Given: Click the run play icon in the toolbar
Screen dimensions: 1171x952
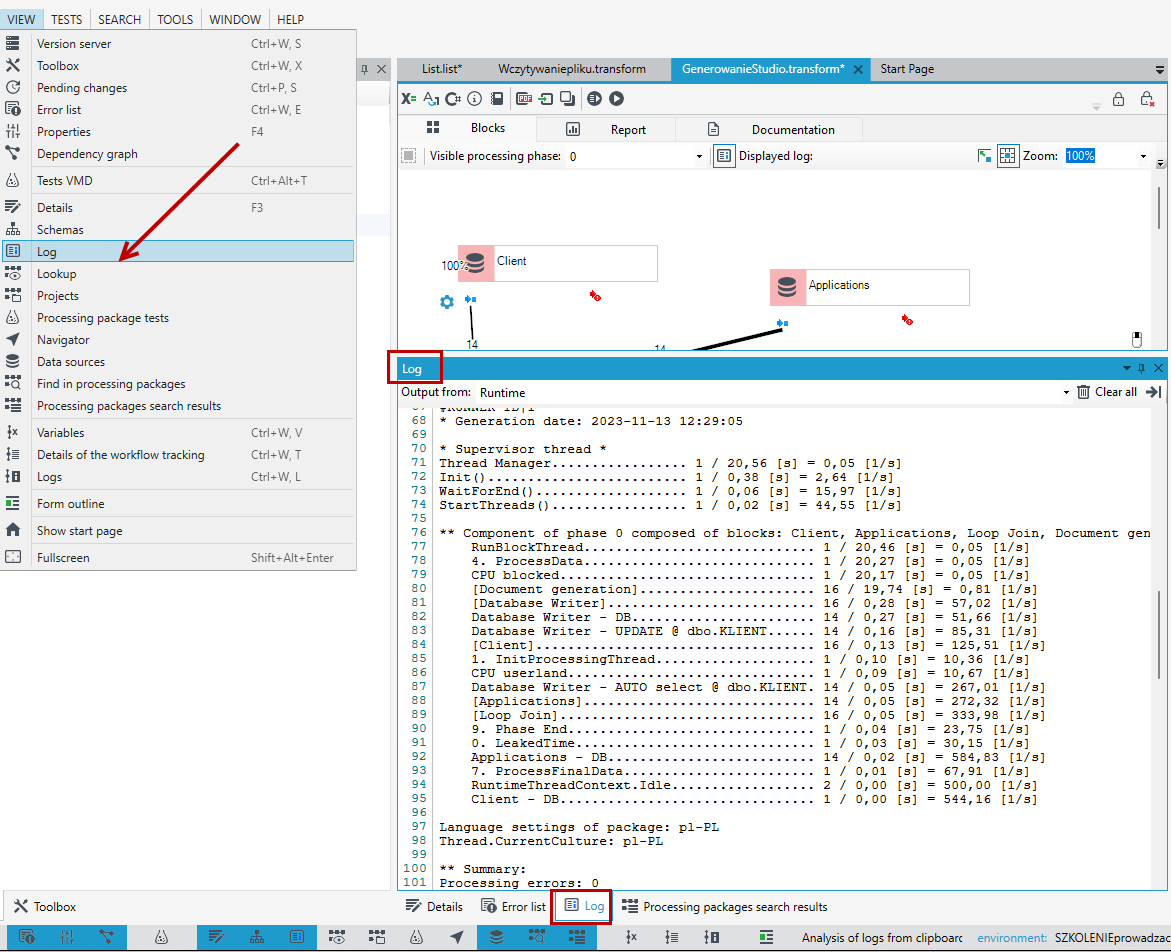Looking at the screenshot, I should coord(616,99).
